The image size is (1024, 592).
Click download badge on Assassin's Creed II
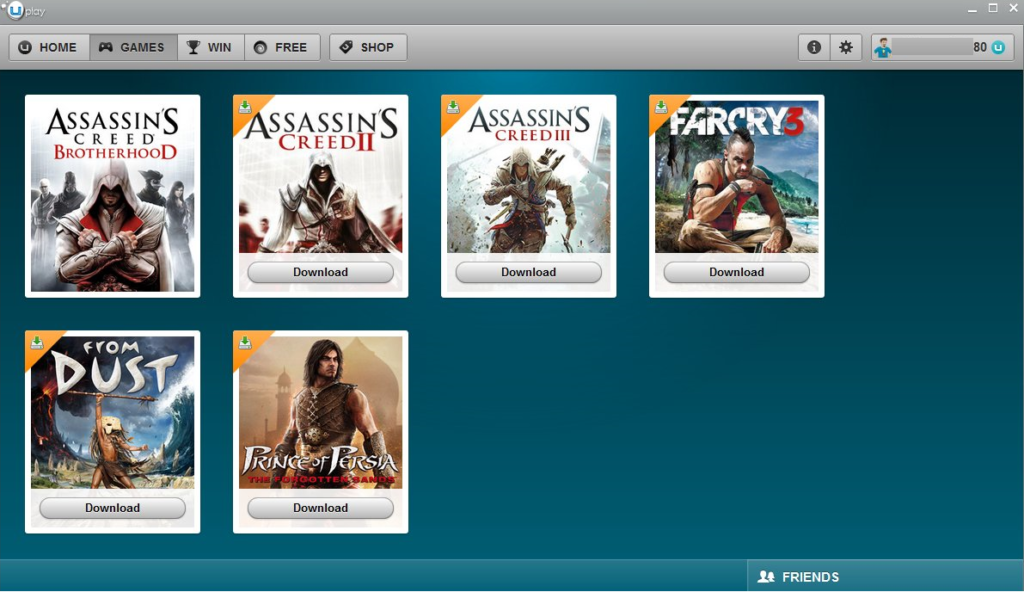coord(246,107)
